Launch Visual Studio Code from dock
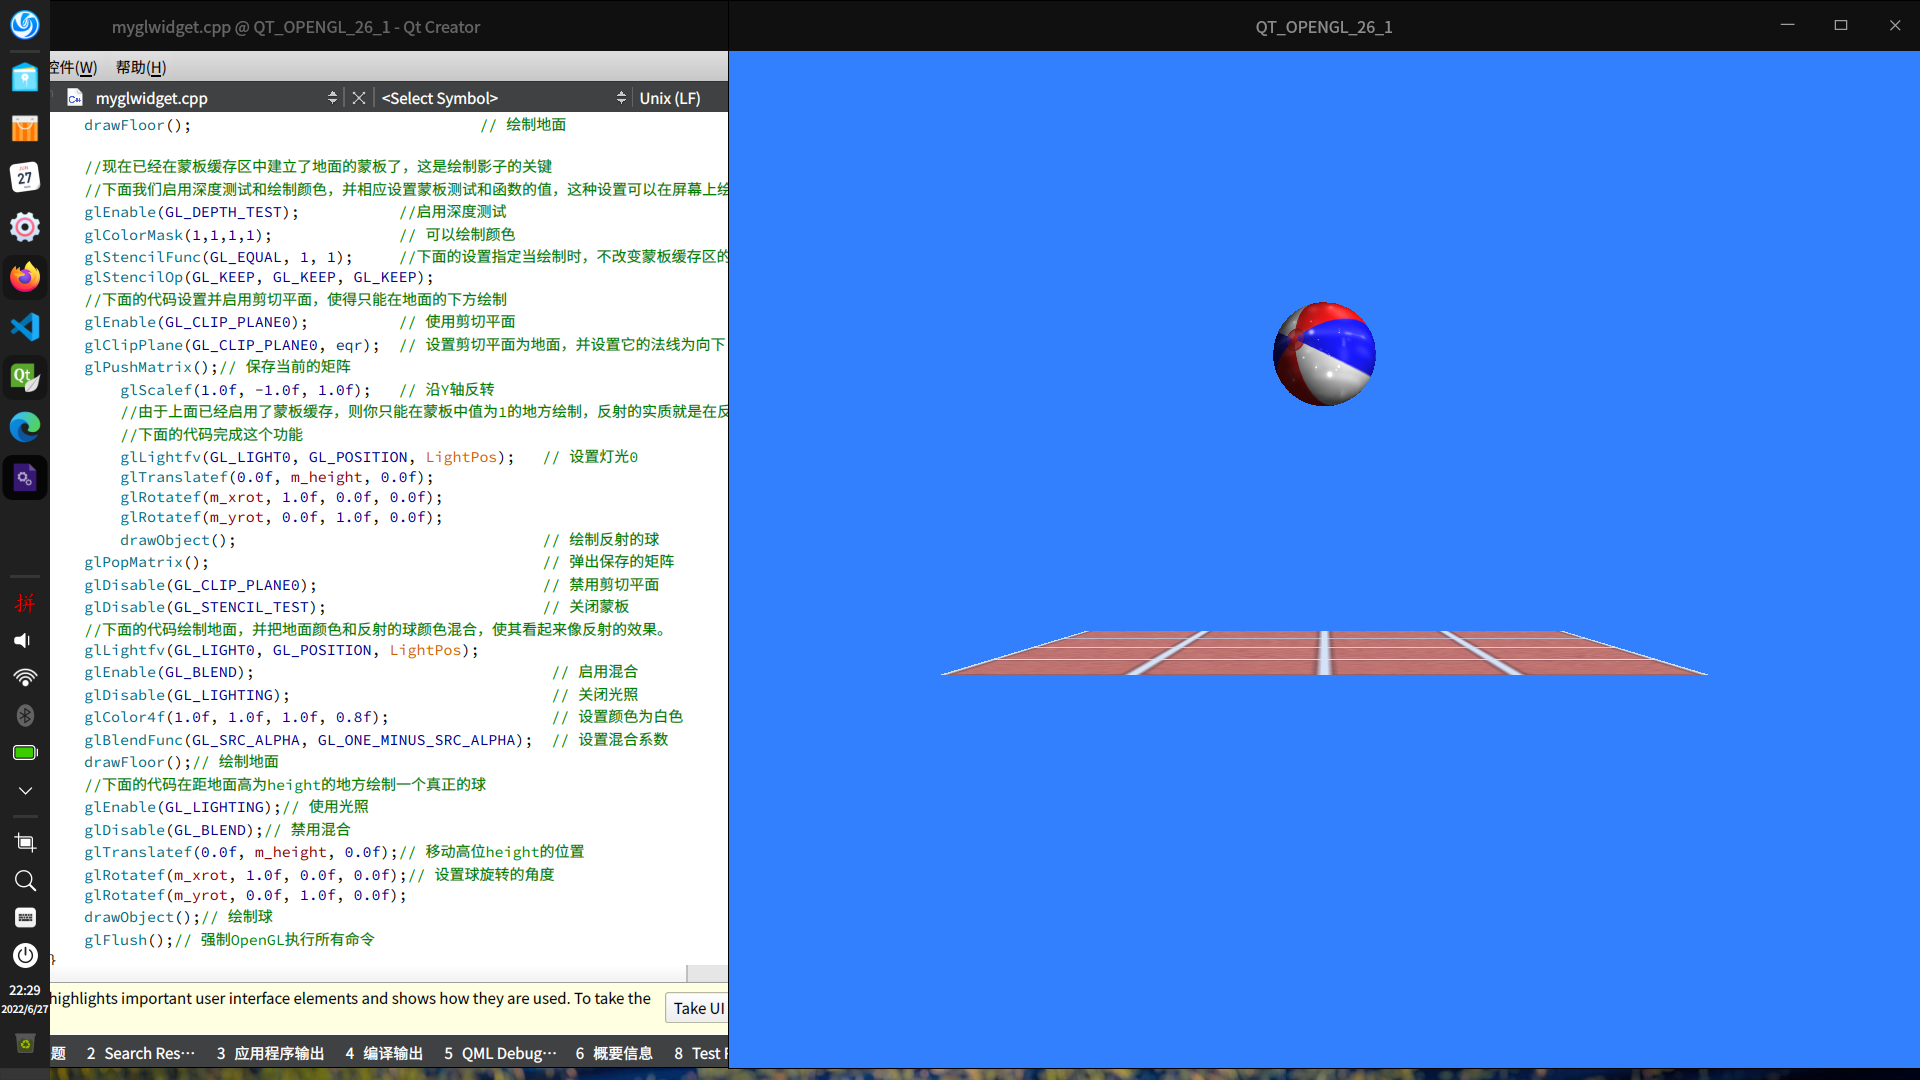 24,327
